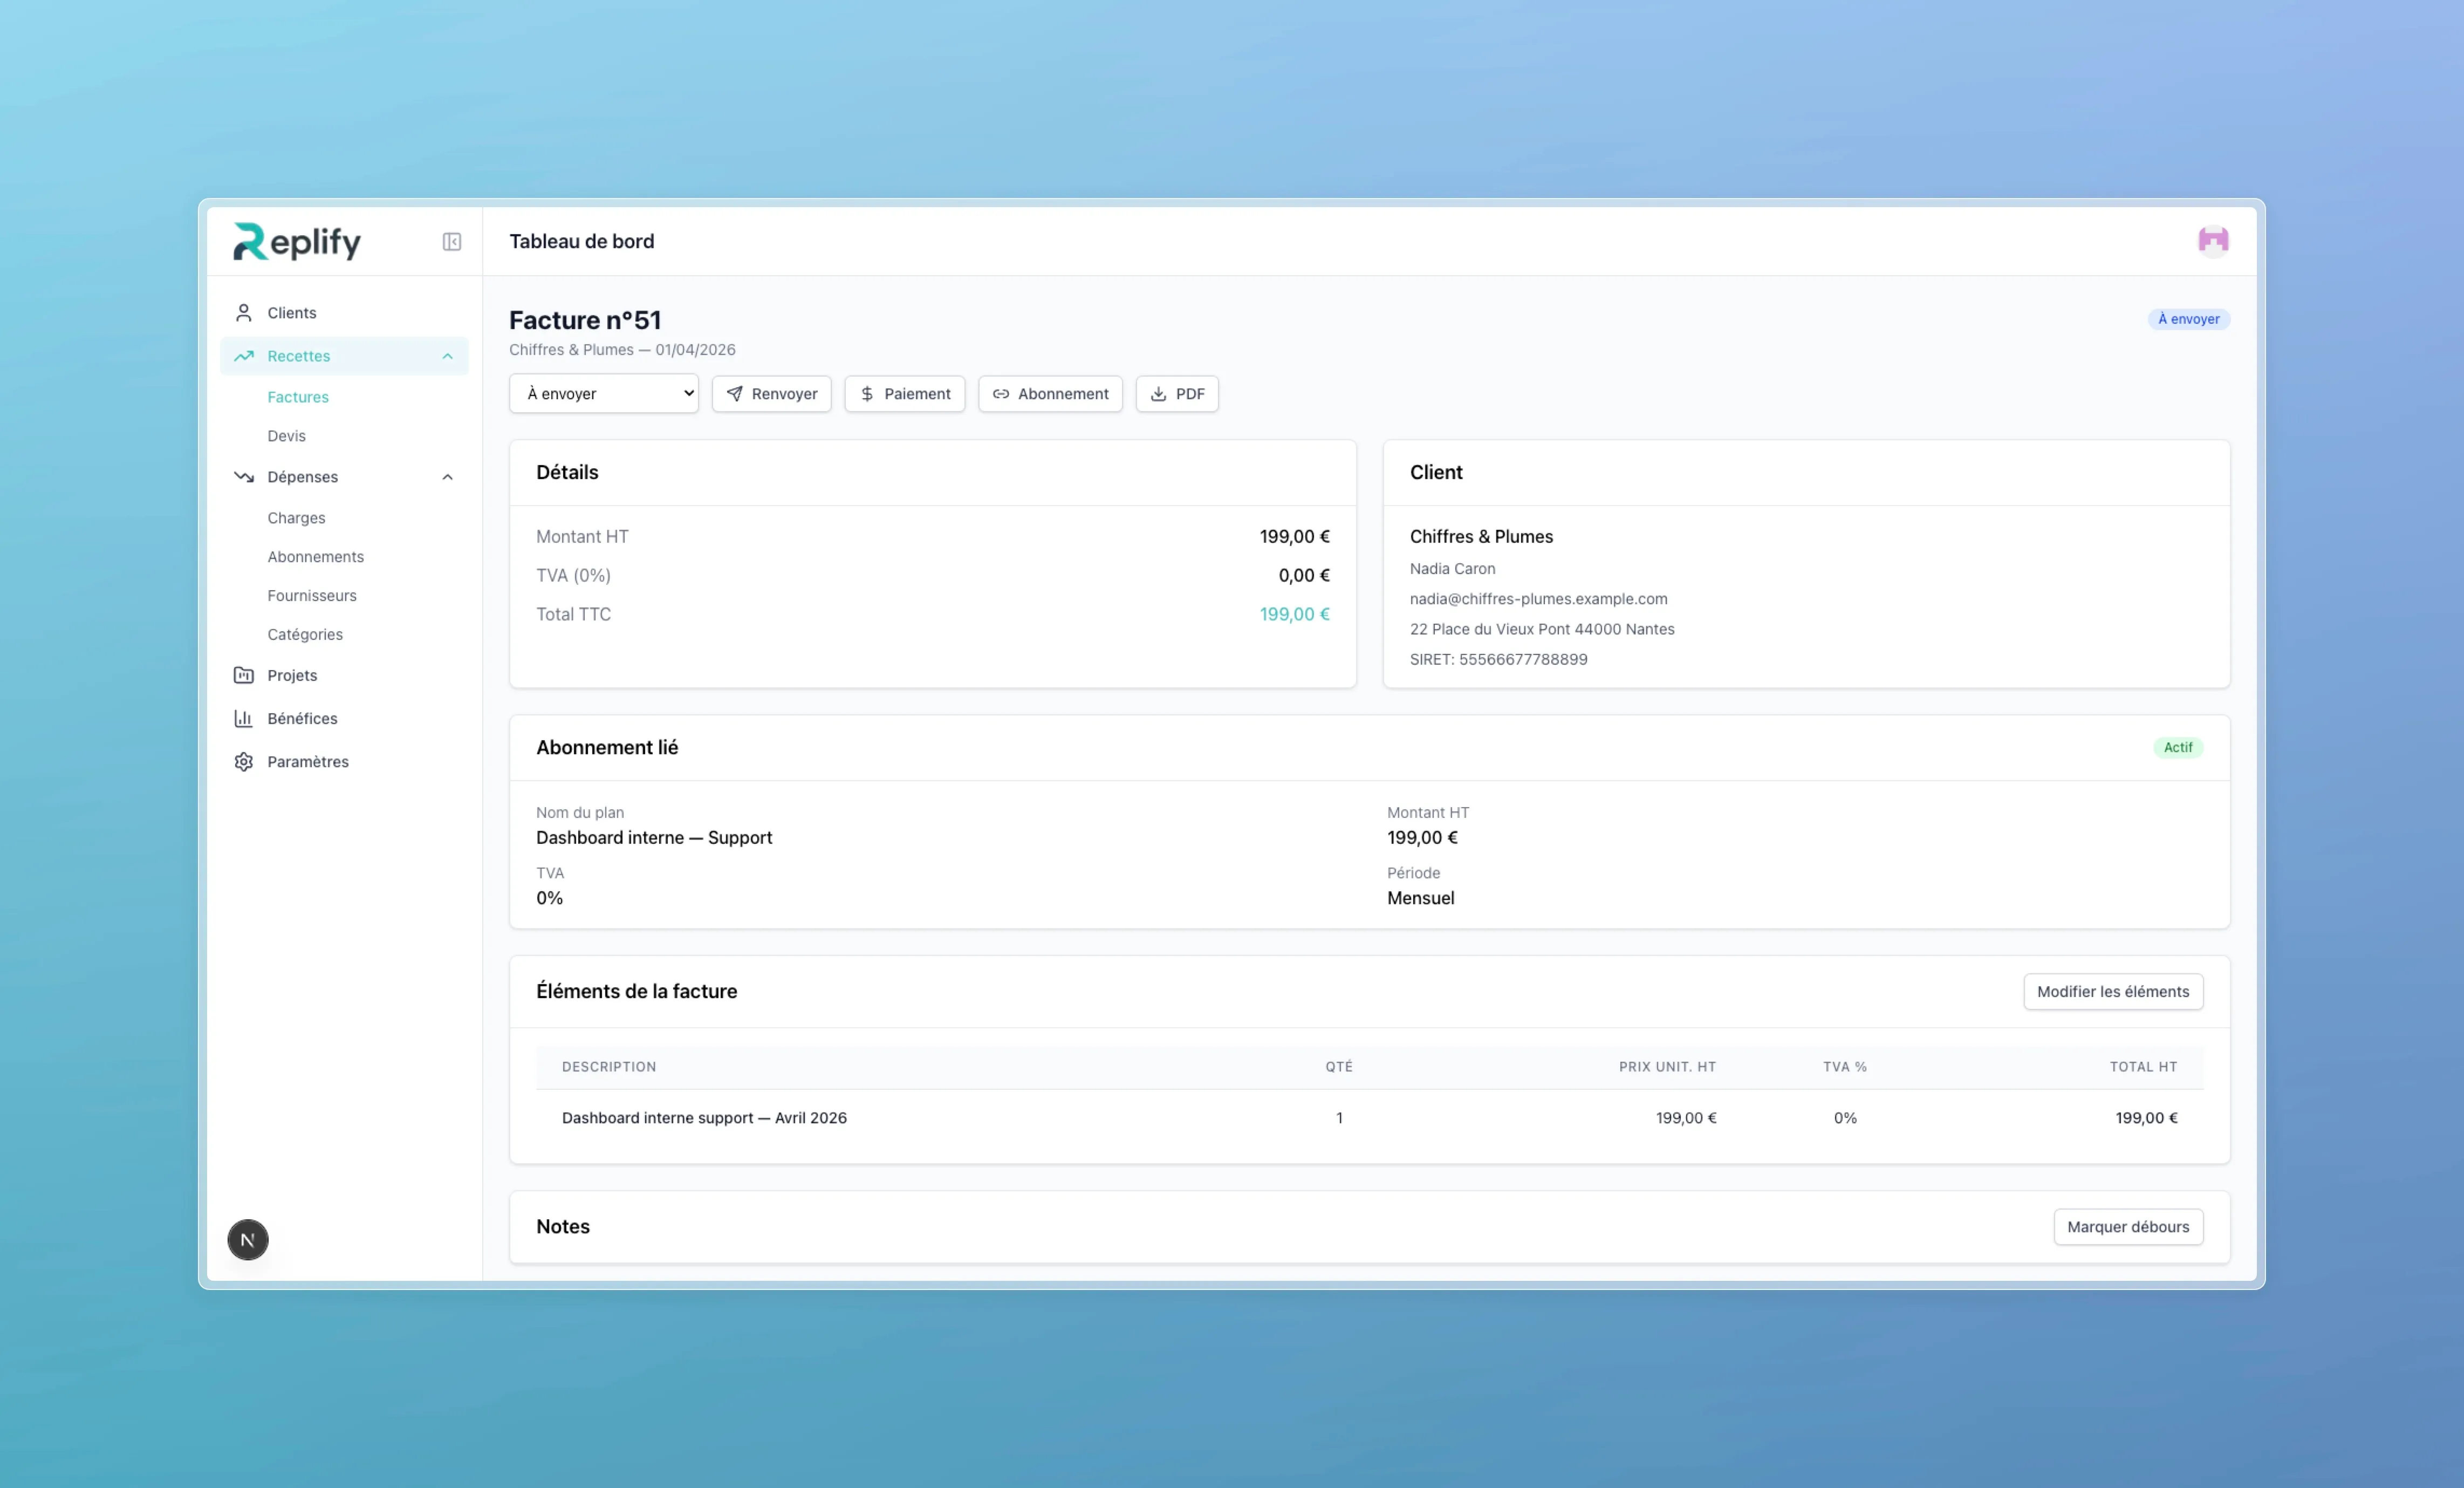Image resolution: width=2464 pixels, height=1488 pixels.
Task: Collapse the Dépenses section chevron
Action: click(447, 477)
